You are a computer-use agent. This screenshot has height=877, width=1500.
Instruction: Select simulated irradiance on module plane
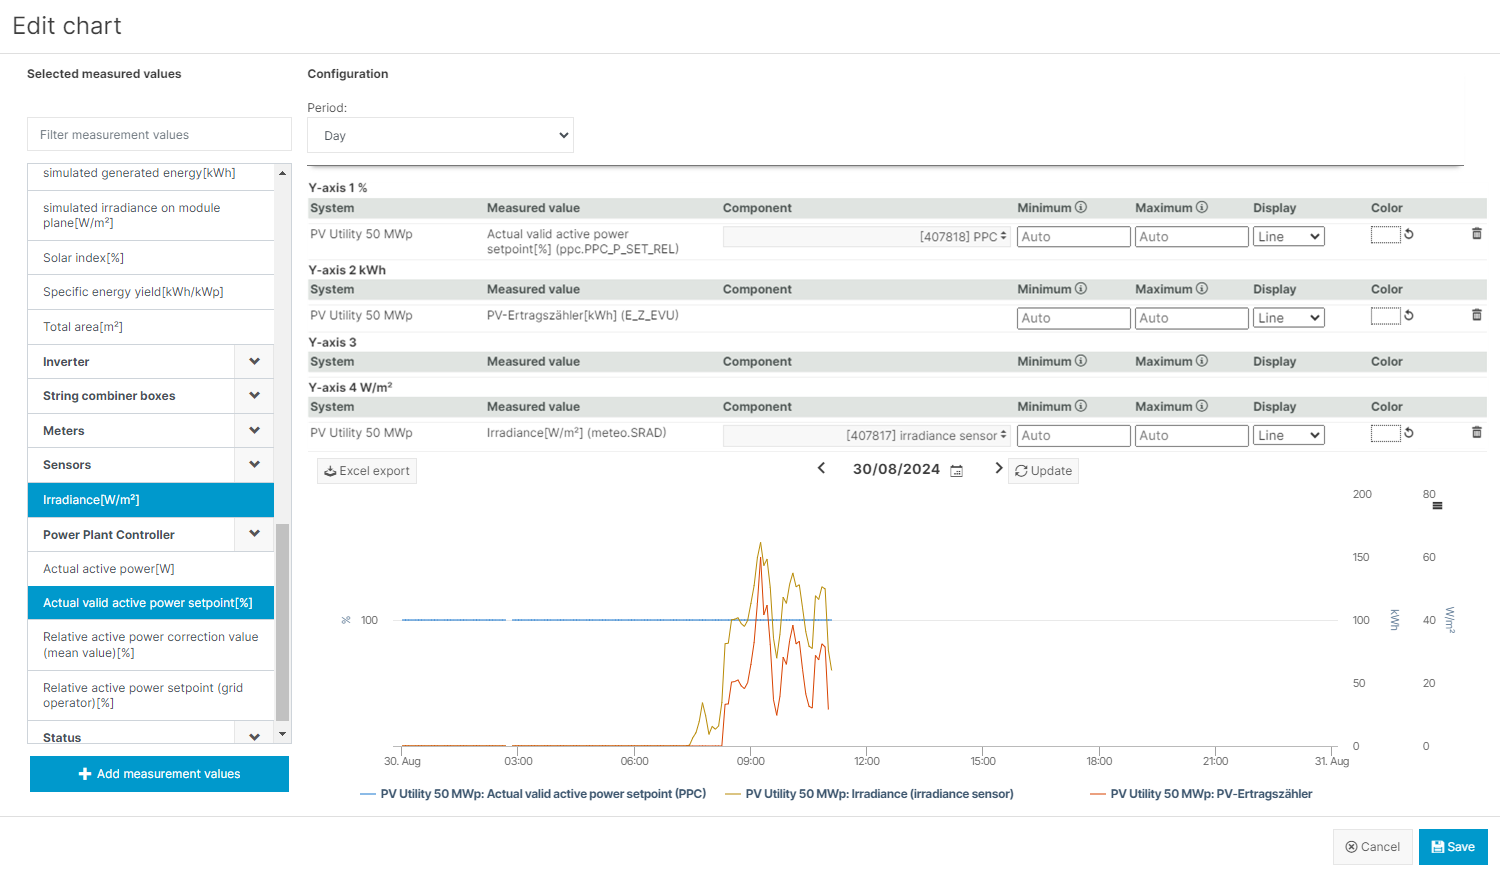[x=151, y=215]
